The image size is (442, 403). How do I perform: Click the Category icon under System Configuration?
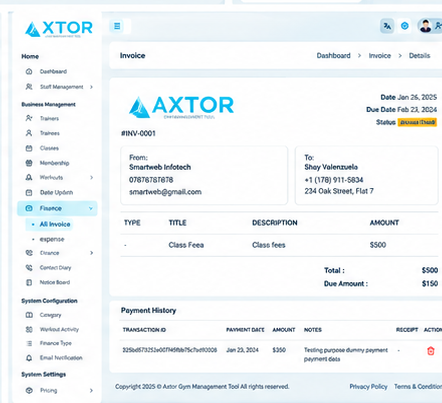pos(29,315)
